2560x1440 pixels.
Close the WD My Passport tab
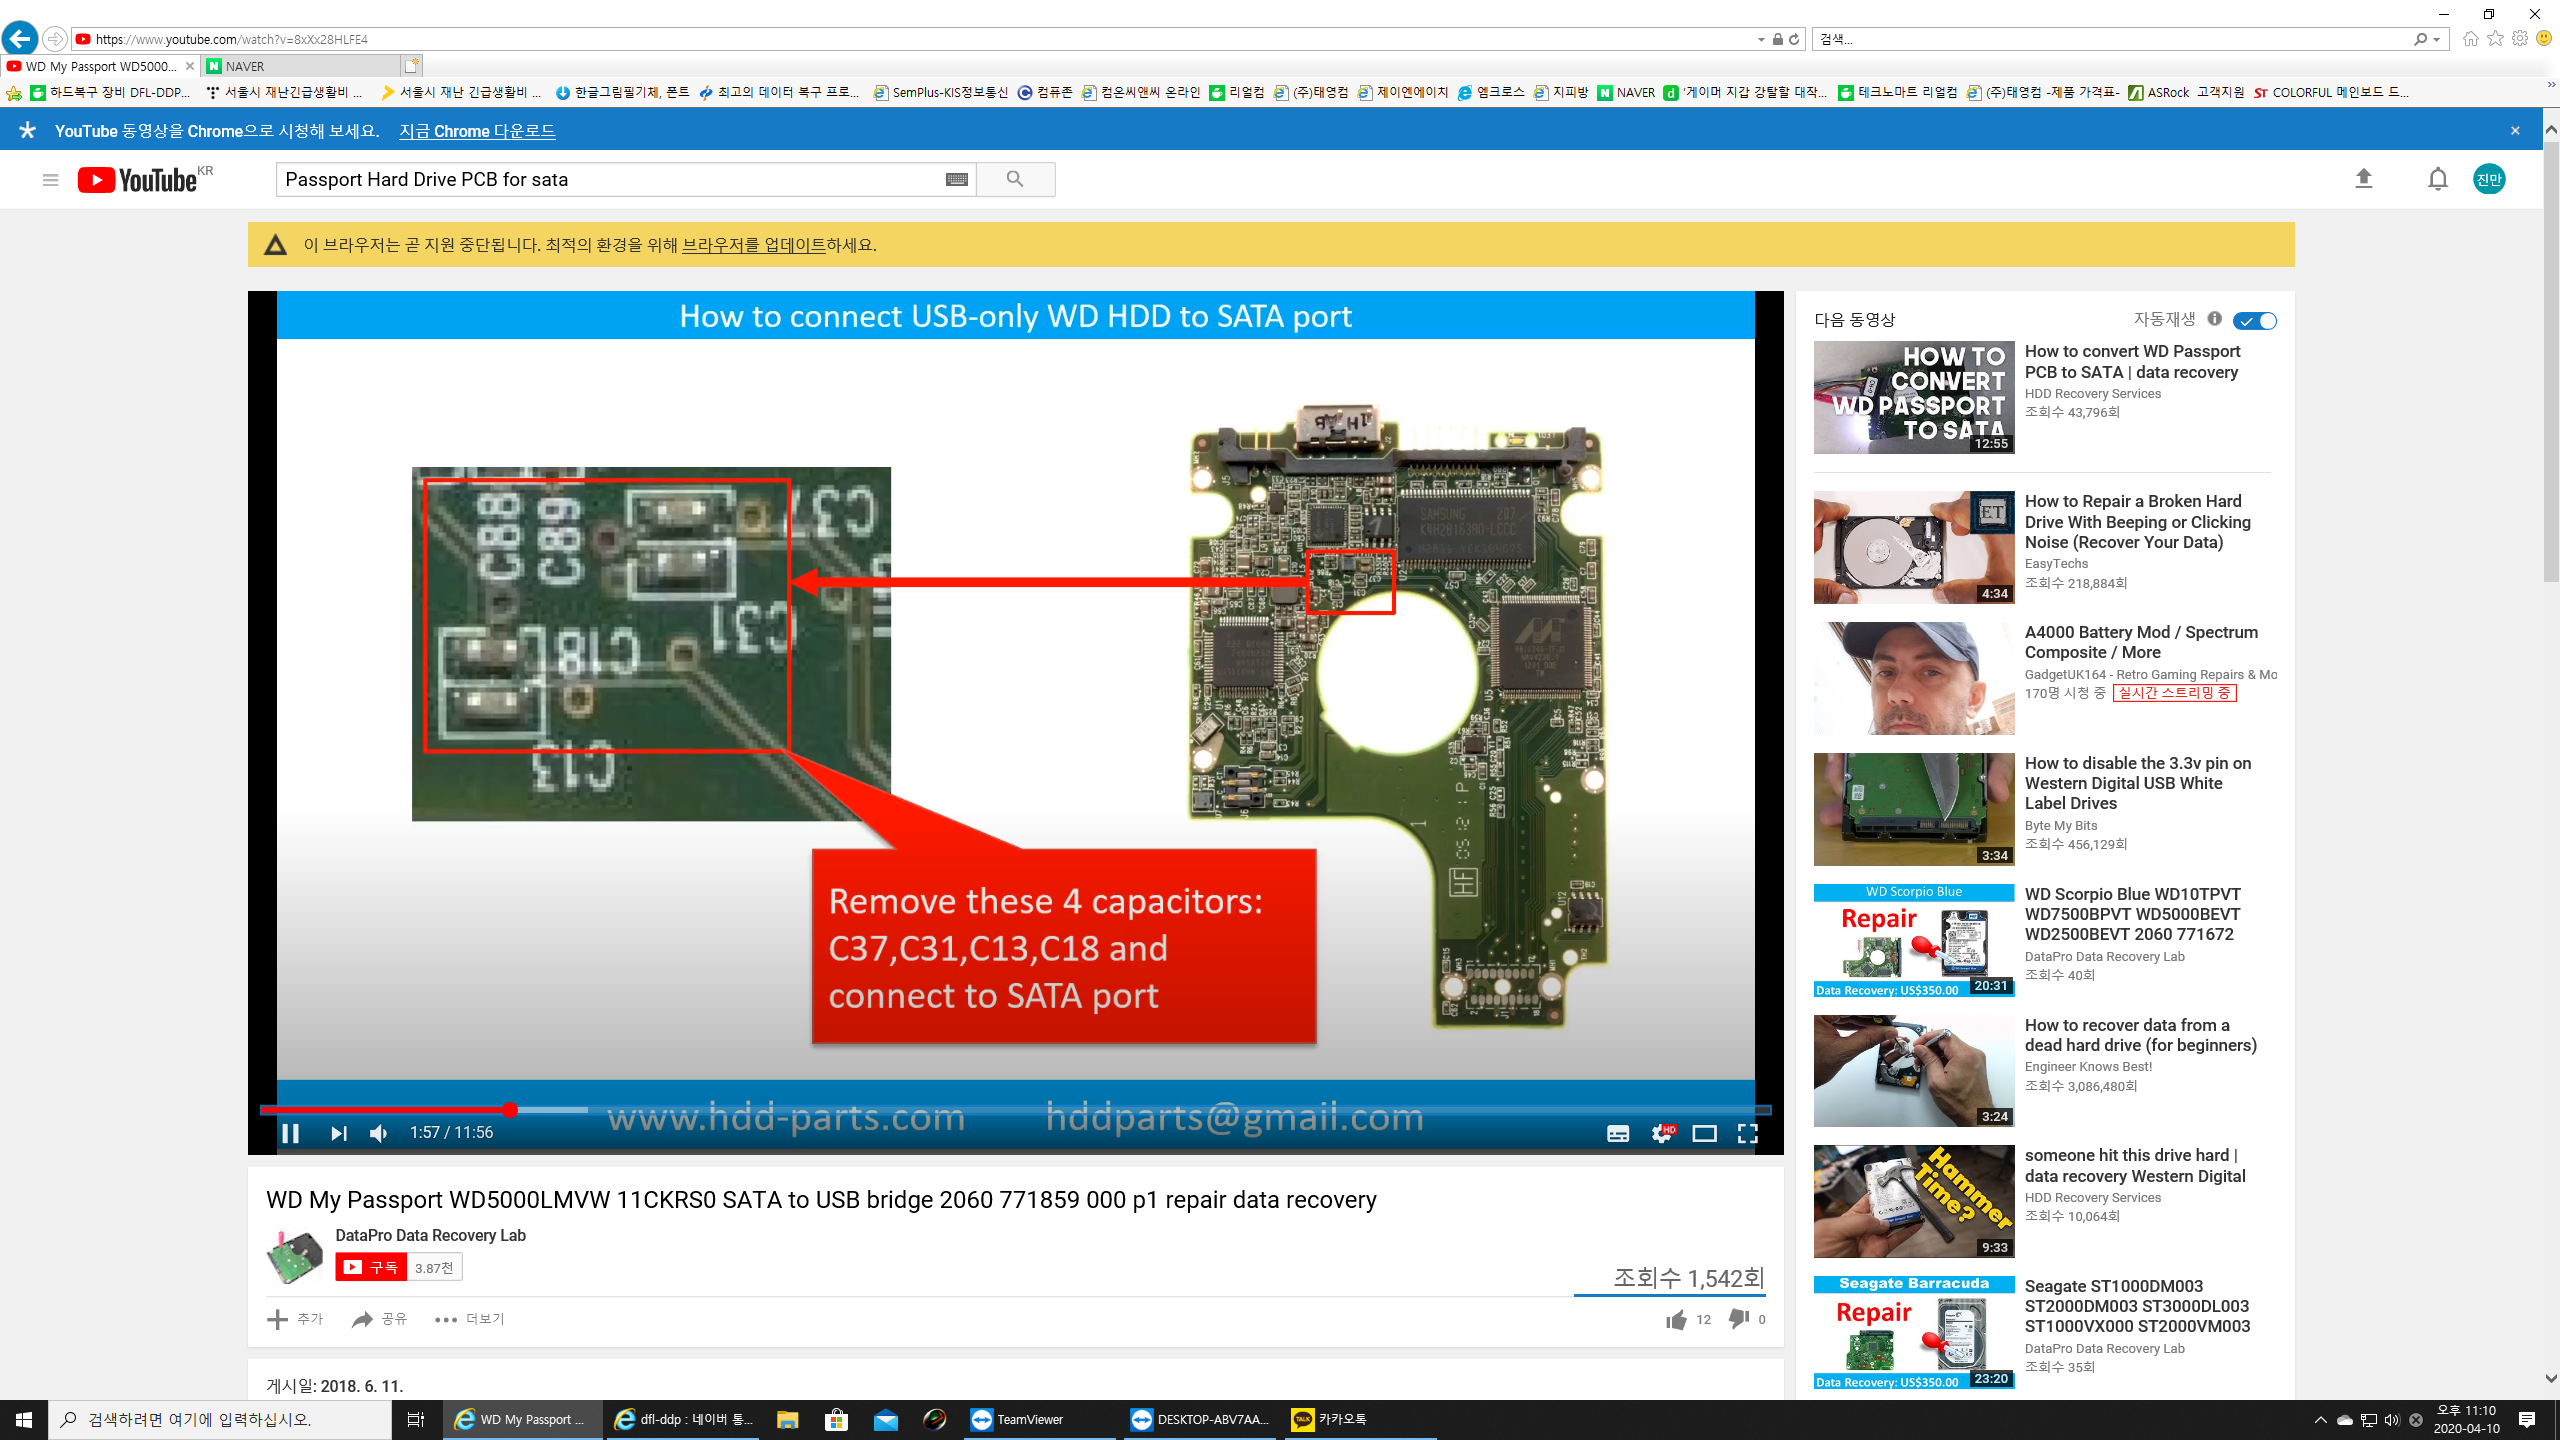(x=190, y=66)
